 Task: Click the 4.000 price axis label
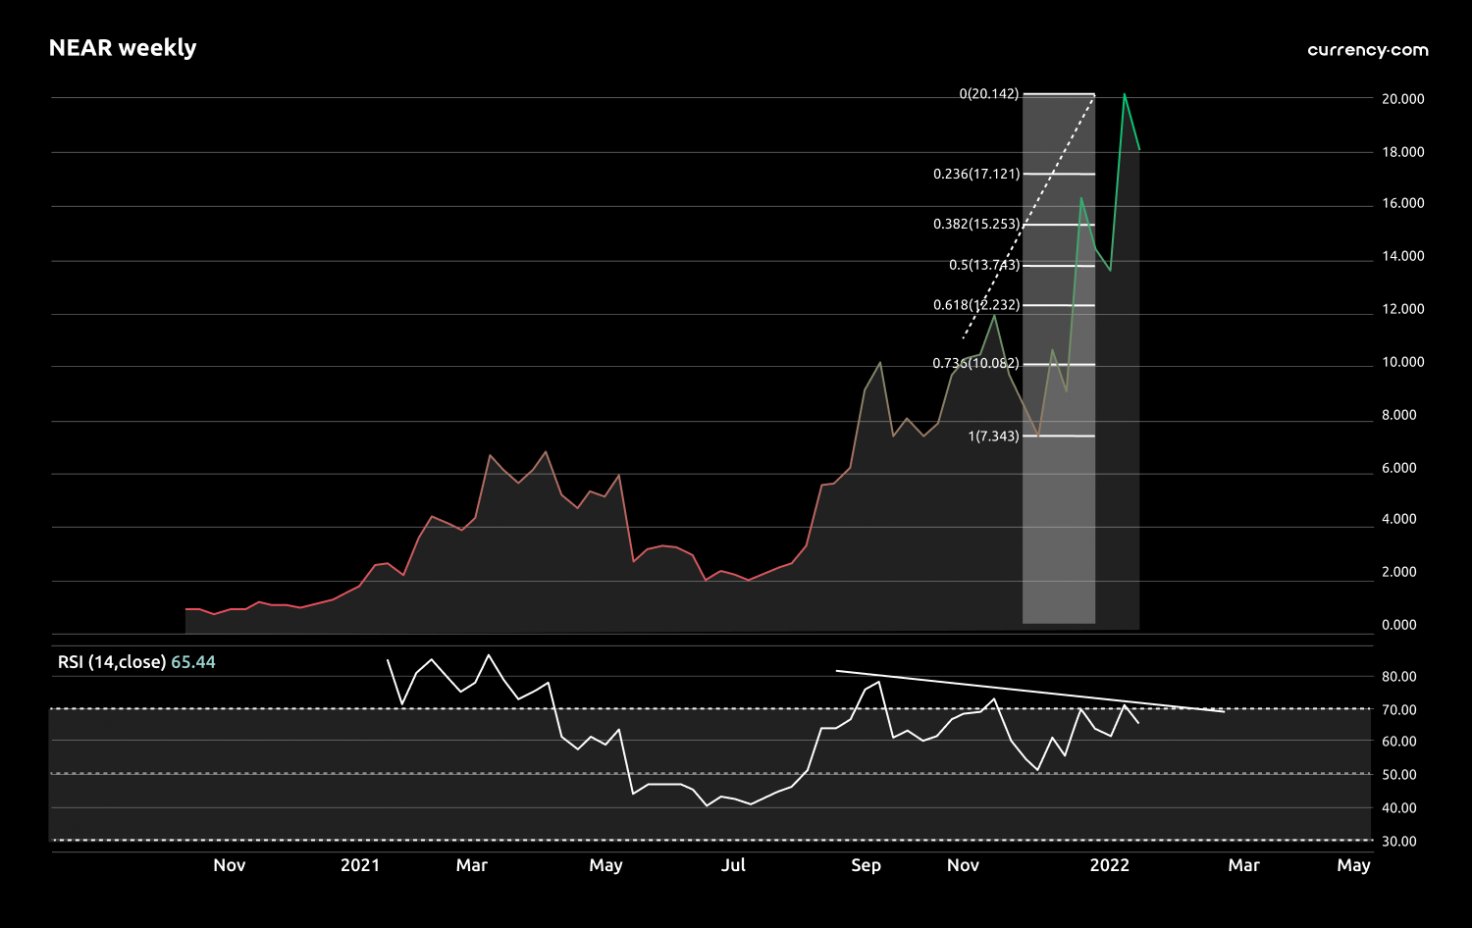1399,519
